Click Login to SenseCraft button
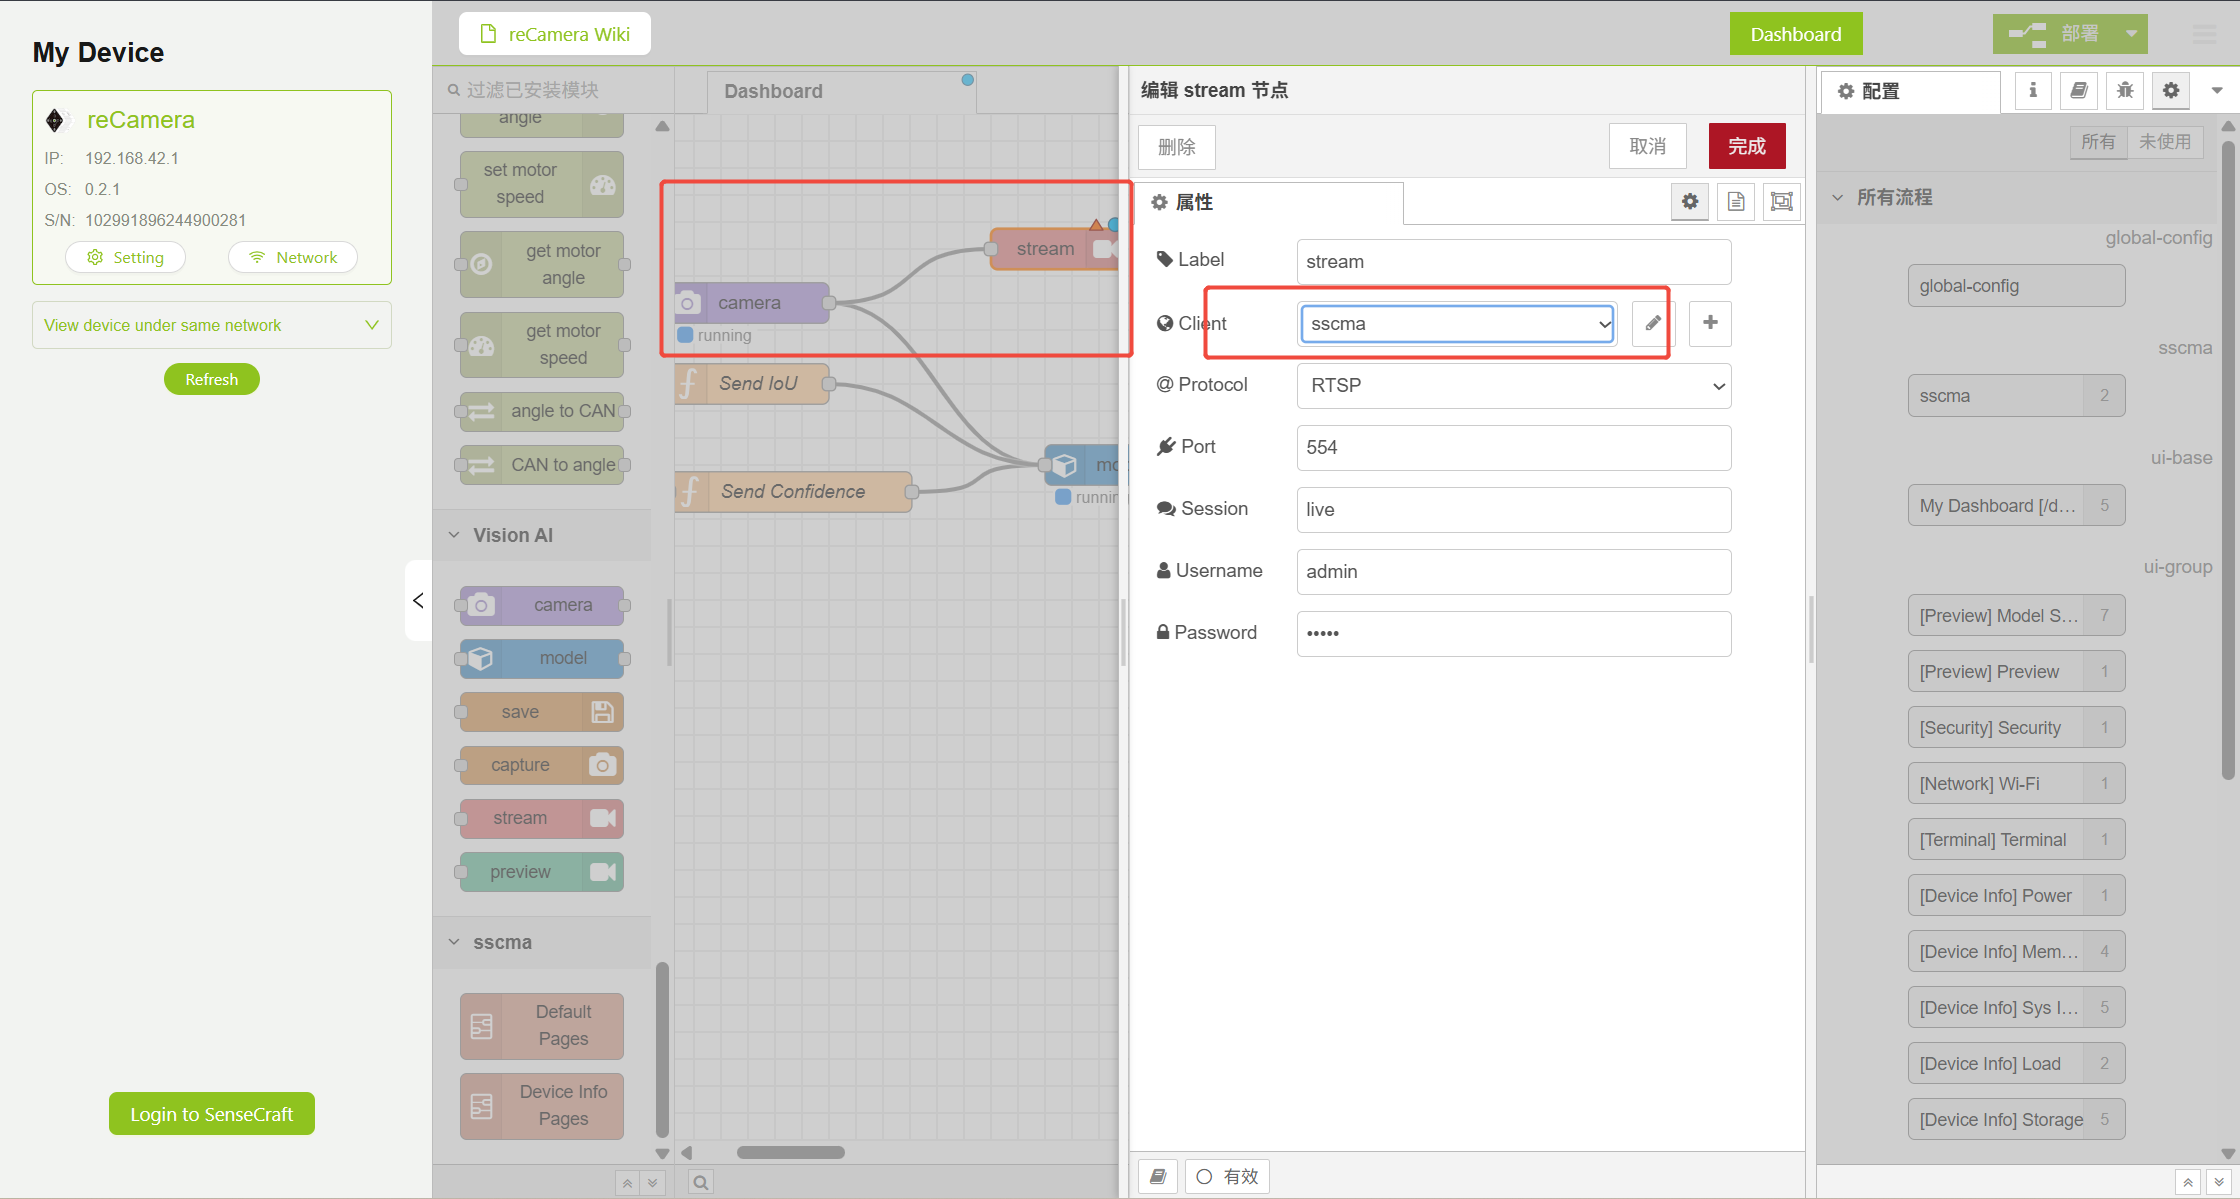This screenshot has width=2240, height=1199. [x=211, y=1114]
